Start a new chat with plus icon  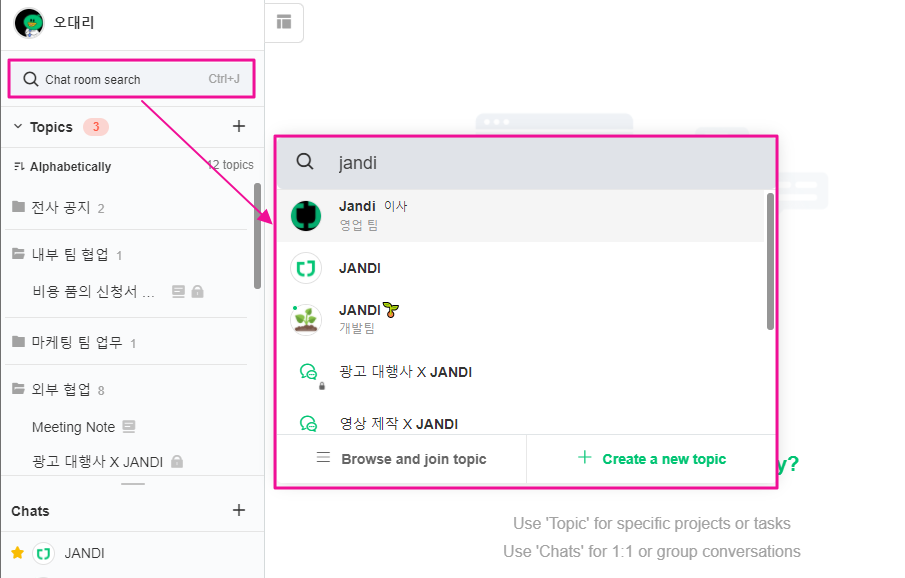tap(238, 510)
